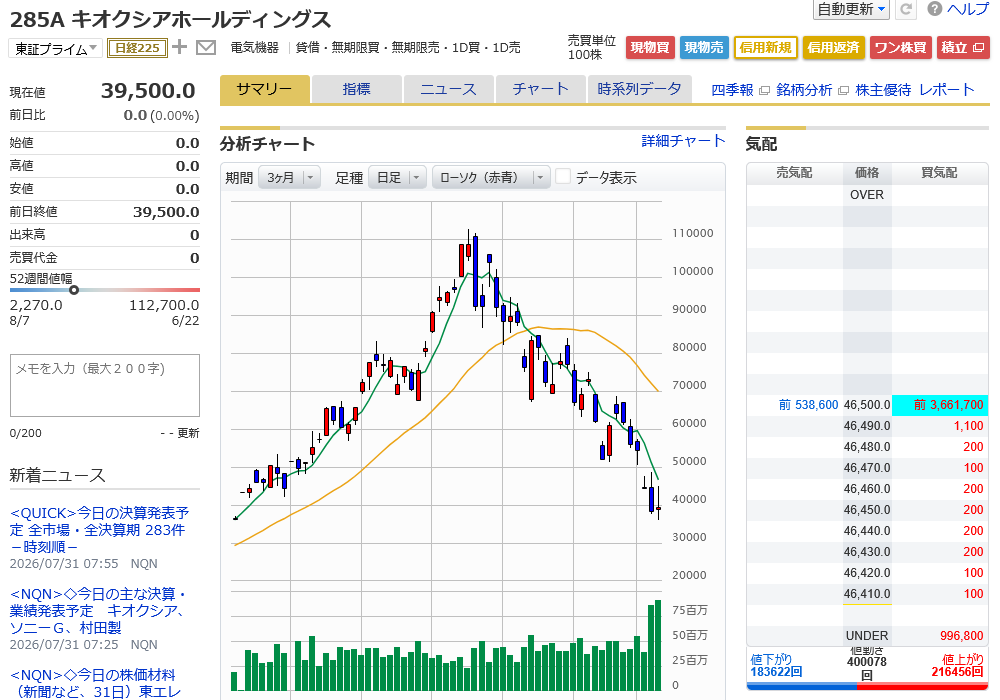1000x700 pixels.
Task: Click the 46,420.0 price row
Action: coord(867,573)
